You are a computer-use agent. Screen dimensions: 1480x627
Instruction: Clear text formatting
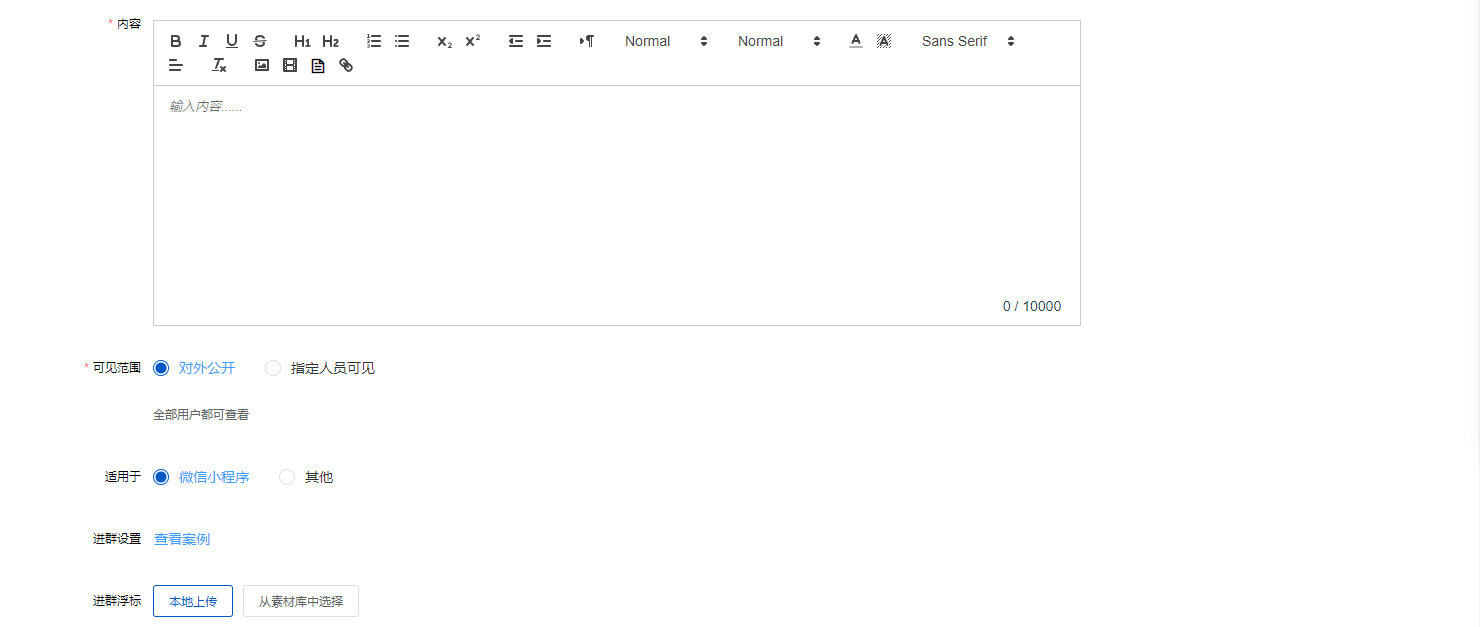[x=219, y=65]
